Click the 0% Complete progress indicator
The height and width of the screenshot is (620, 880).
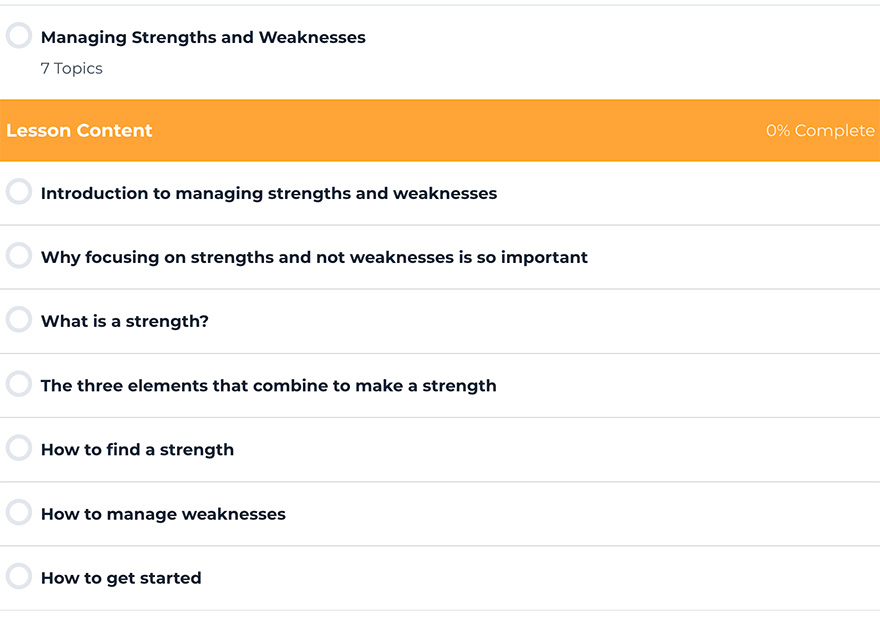point(820,130)
